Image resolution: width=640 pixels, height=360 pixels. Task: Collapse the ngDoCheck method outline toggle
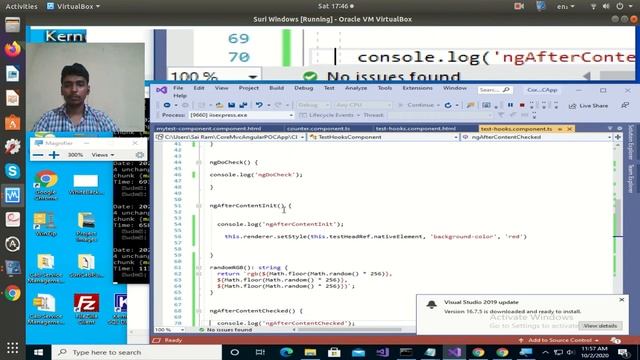pos(198,162)
